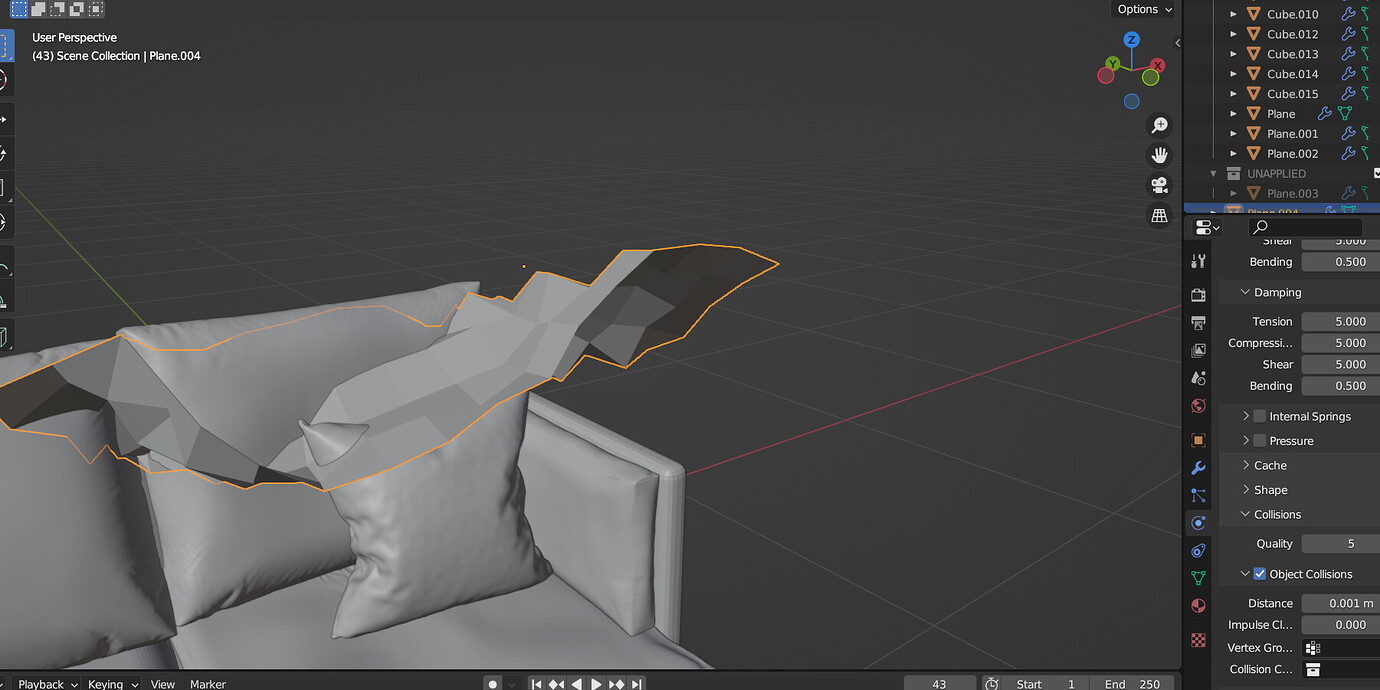Click the auto keying record button

tap(492, 684)
